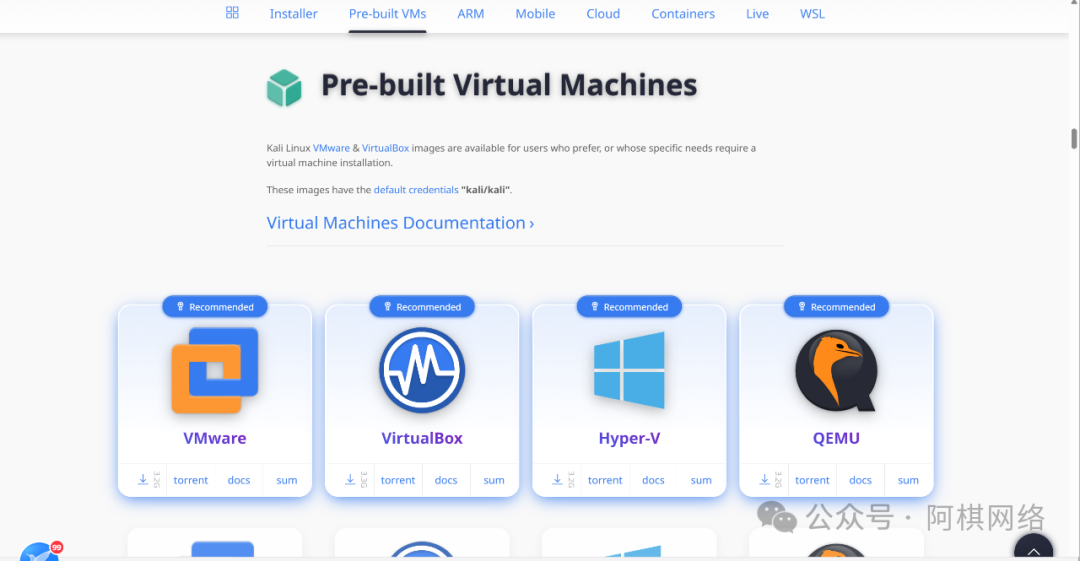
Task: Click the QEMU card title
Action: 836,438
